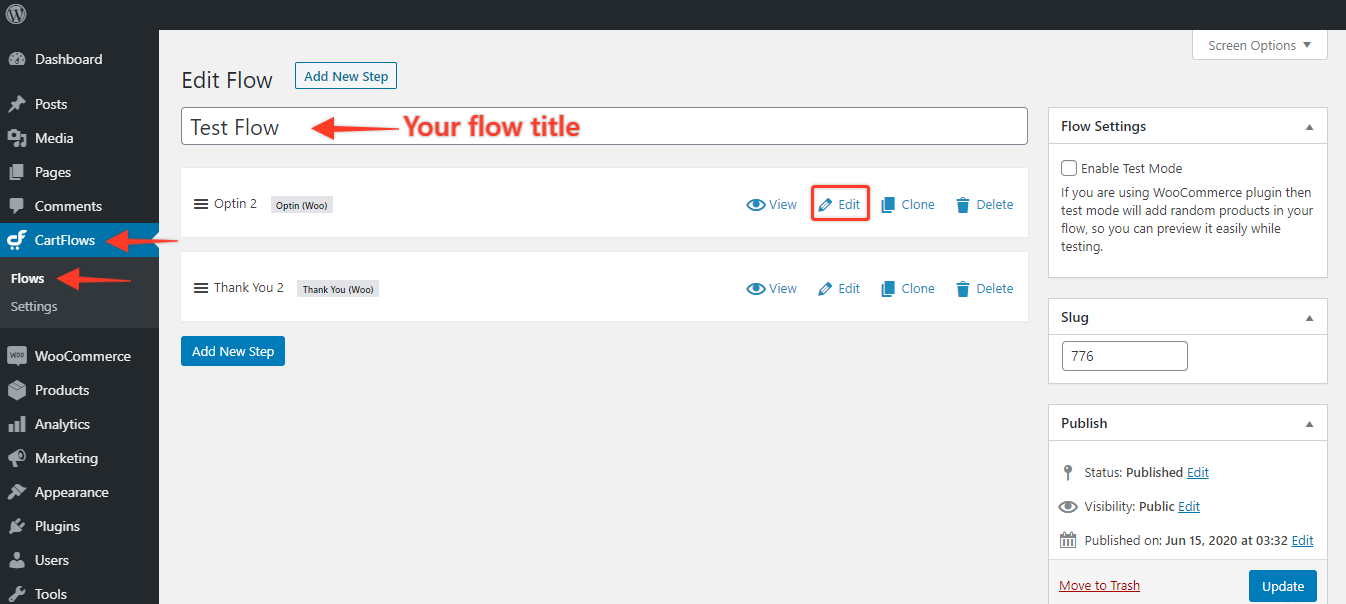Click the trash Delete icon for Optin 2

[x=963, y=205]
